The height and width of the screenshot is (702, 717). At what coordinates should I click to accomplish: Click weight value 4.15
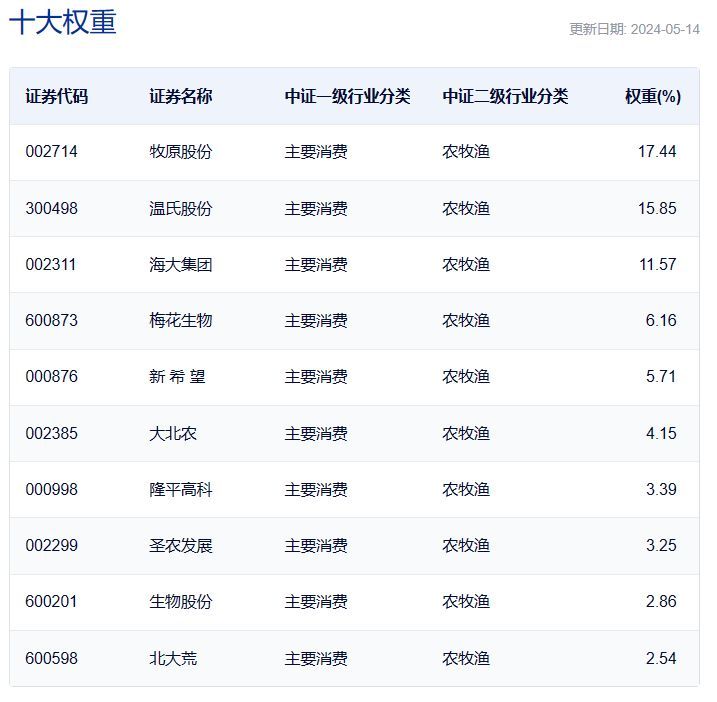(661, 433)
